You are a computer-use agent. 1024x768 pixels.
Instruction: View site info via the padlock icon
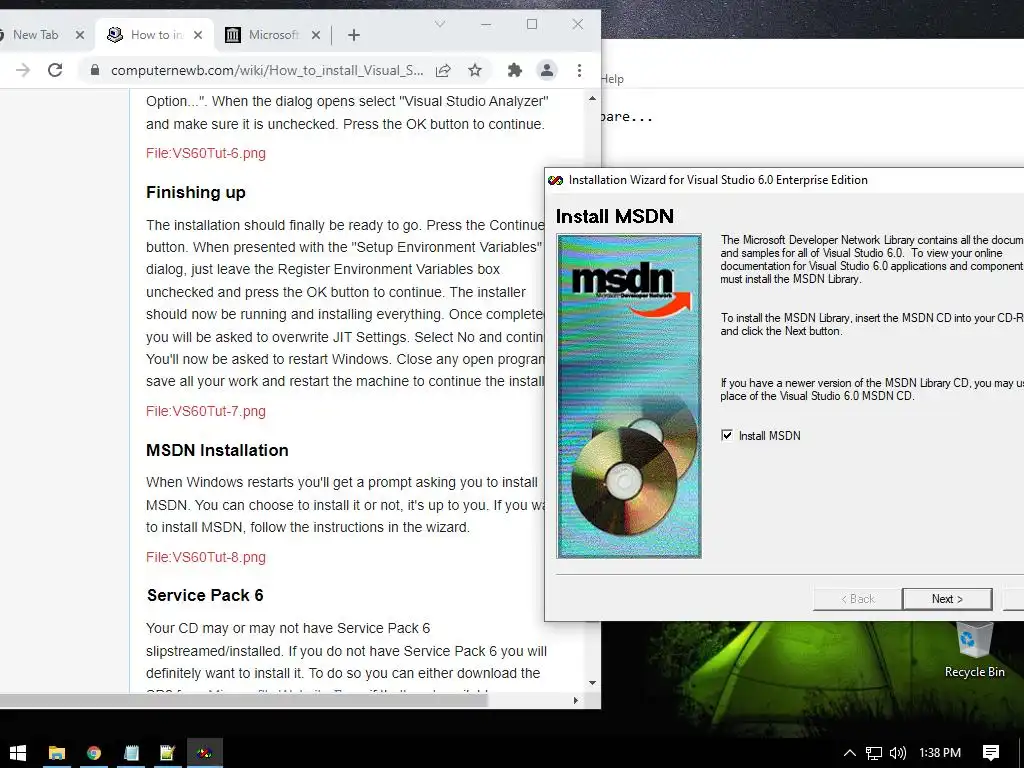pyautogui.click(x=95, y=70)
